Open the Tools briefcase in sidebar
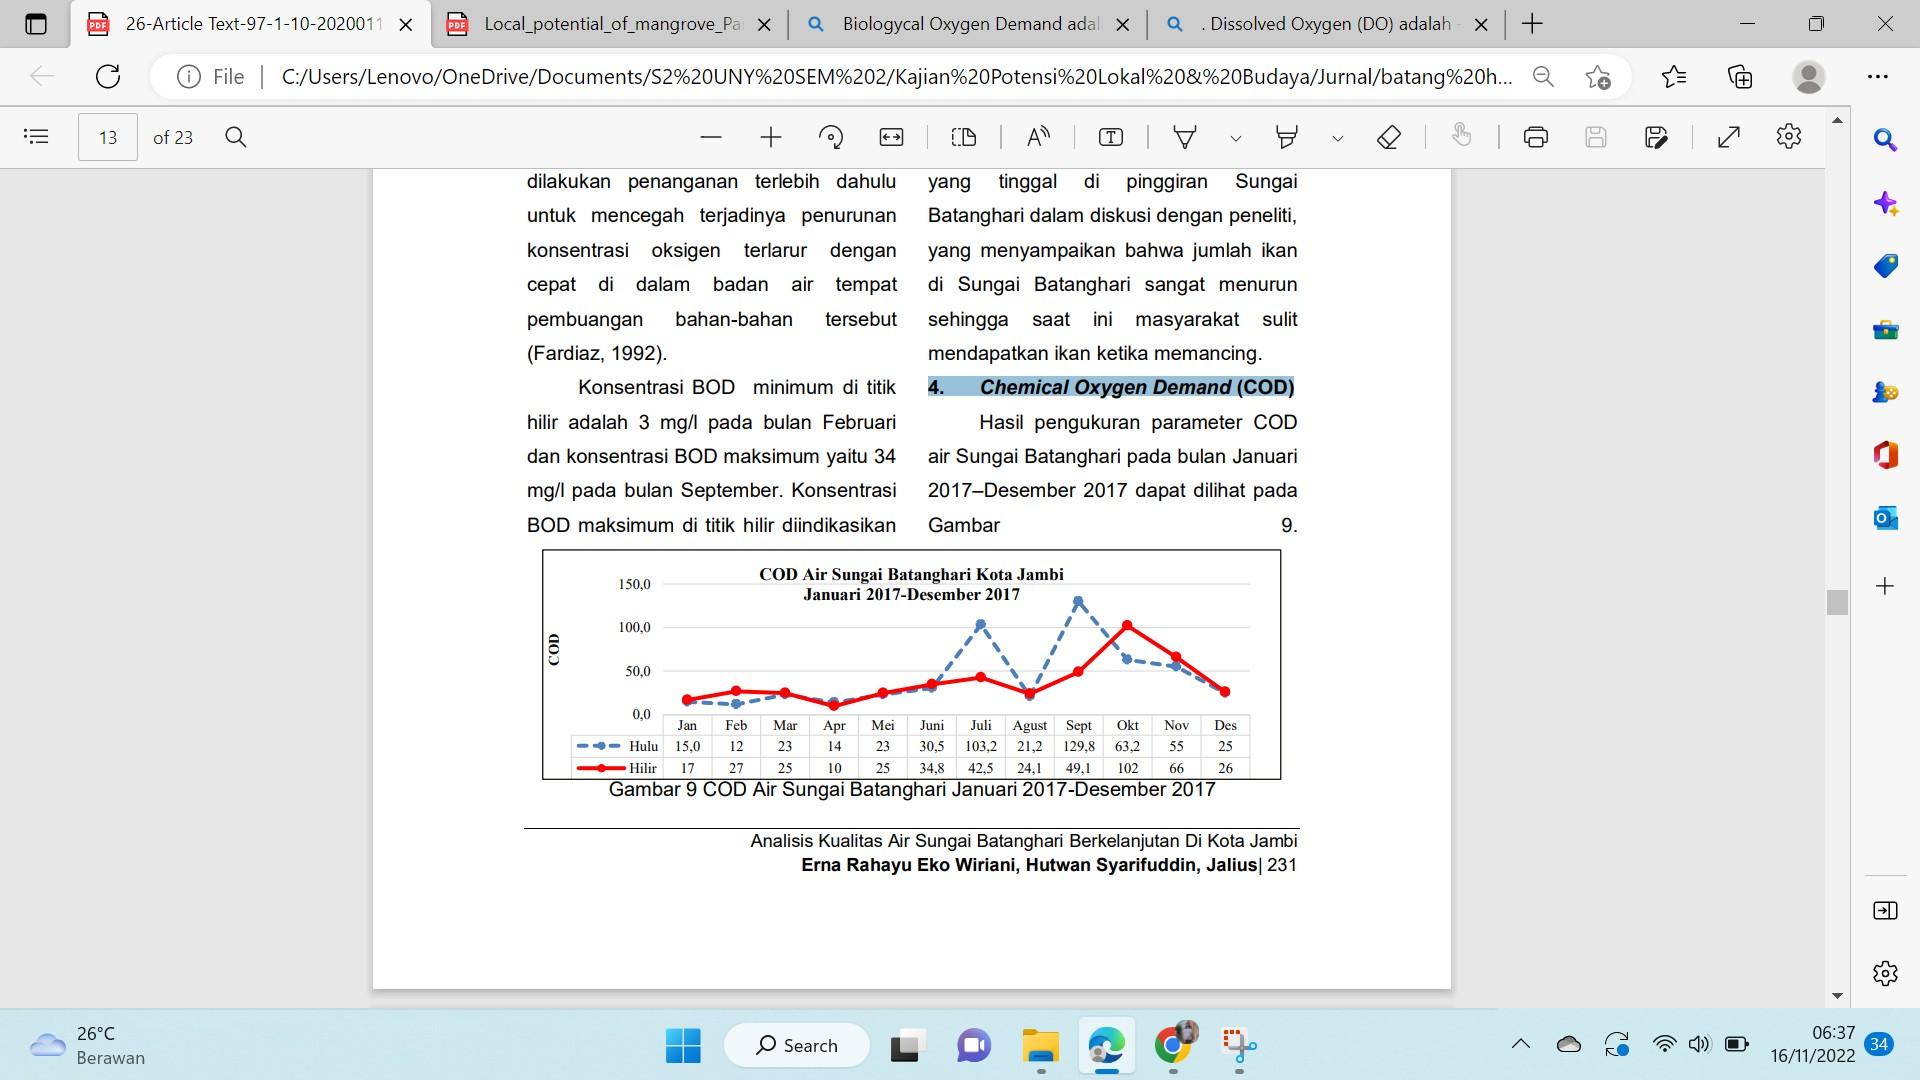 tap(1885, 329)
